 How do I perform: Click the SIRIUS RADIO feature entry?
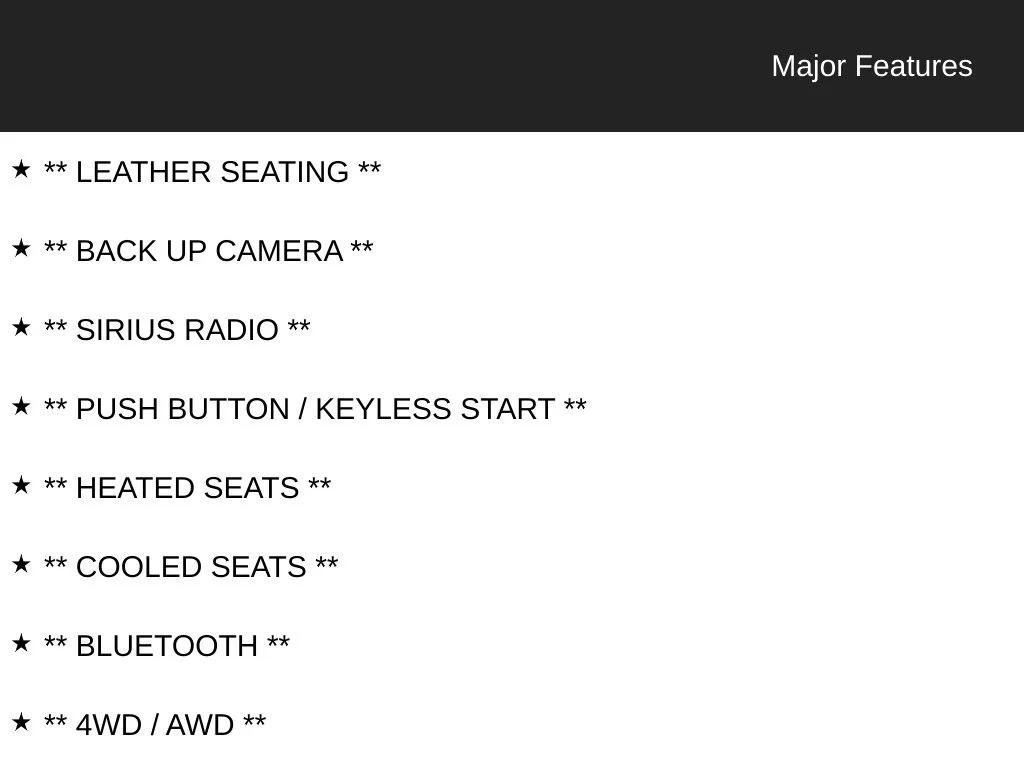[x=177, y=330]
